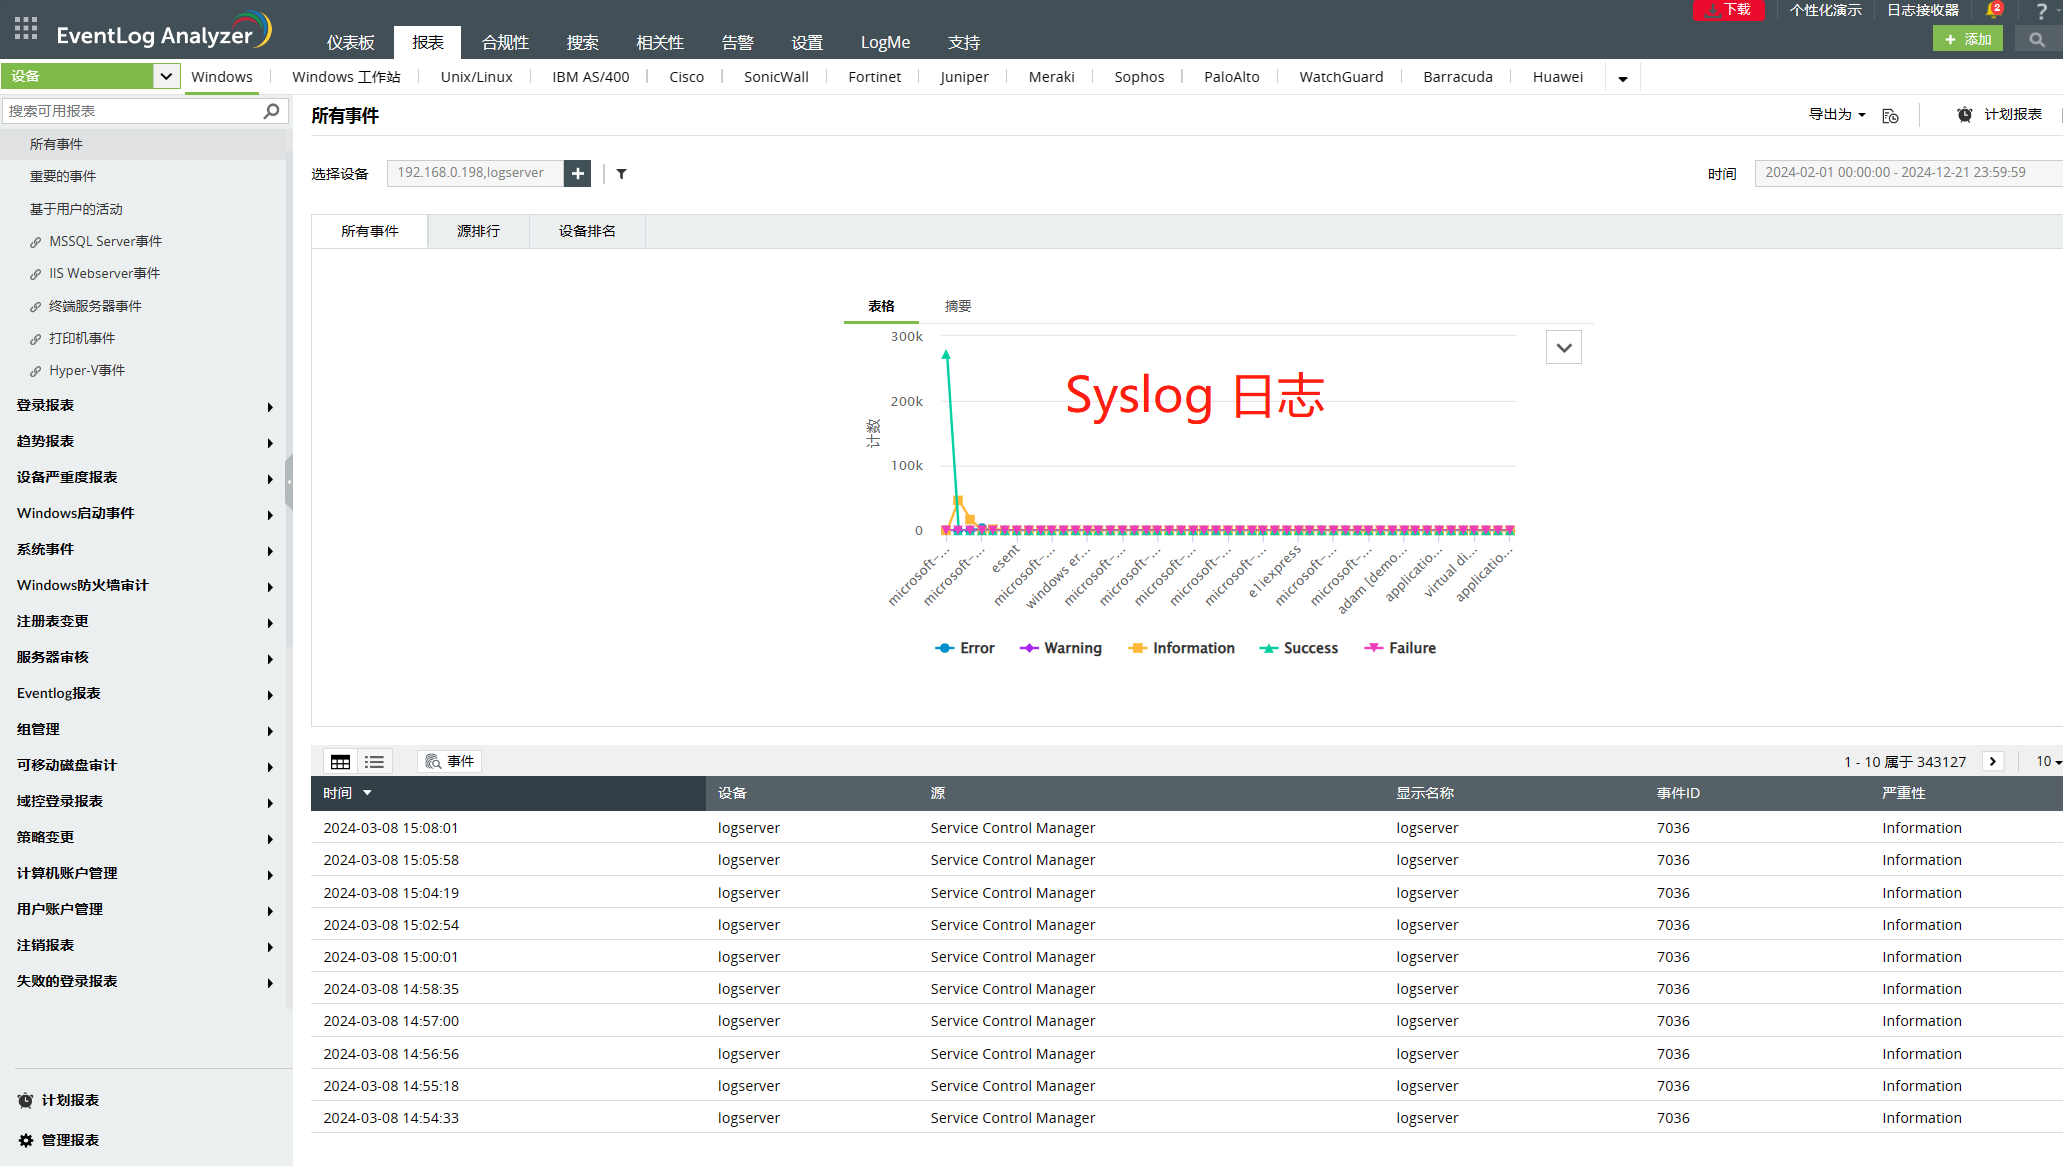Click the notification bell icon
Viewport: 2063px width, 1166px height.
1993,10
